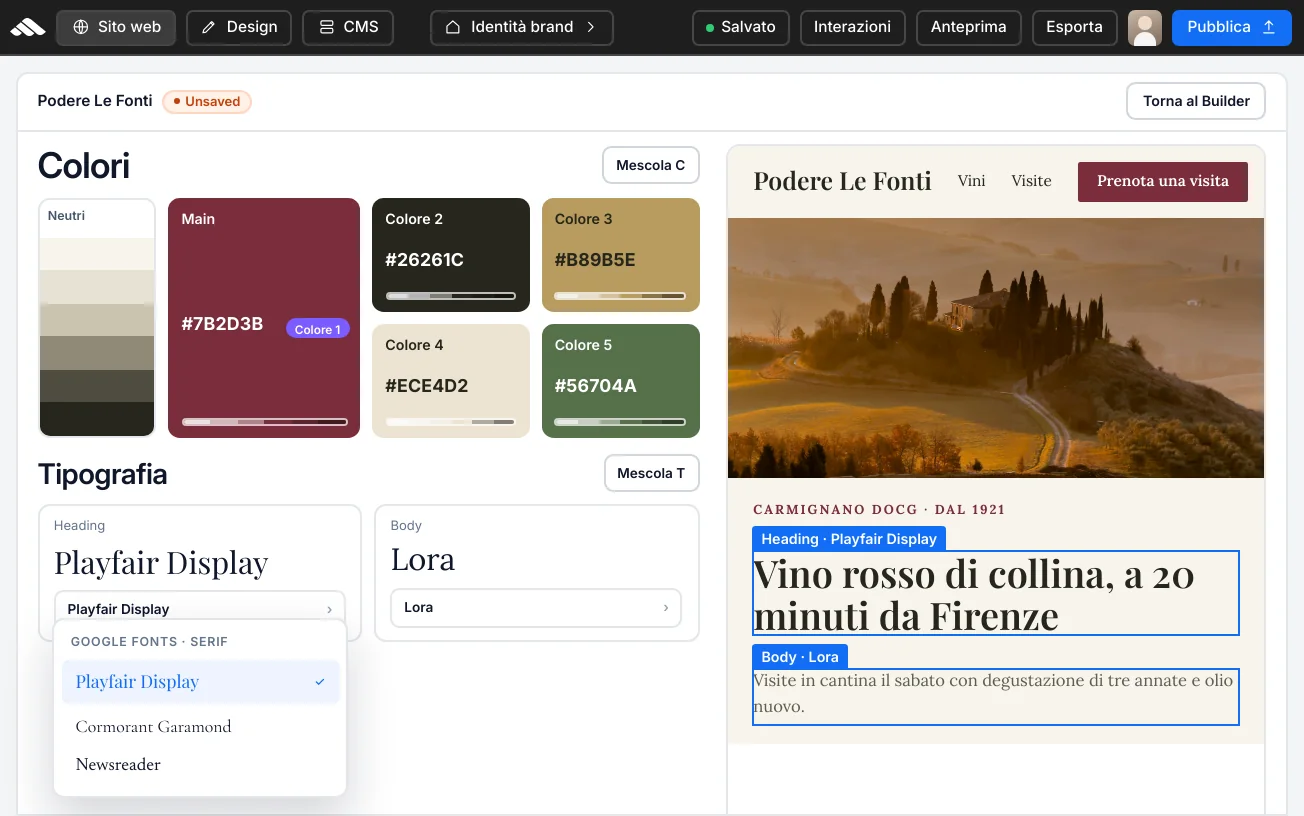Viewport: 1304px width, 816px height.
Task: Adjust the Colore 5 shade slider
Action: point(621,422)
